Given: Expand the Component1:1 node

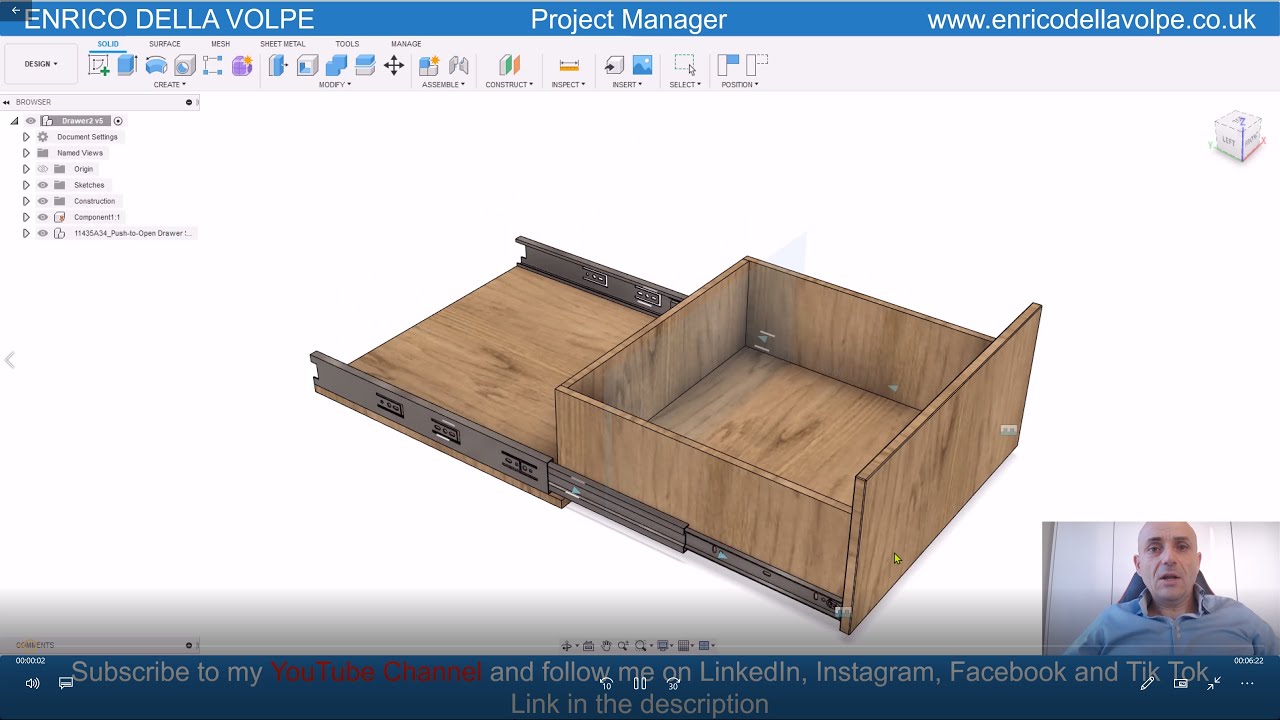Looking at the screenshot, I should 26,217.
